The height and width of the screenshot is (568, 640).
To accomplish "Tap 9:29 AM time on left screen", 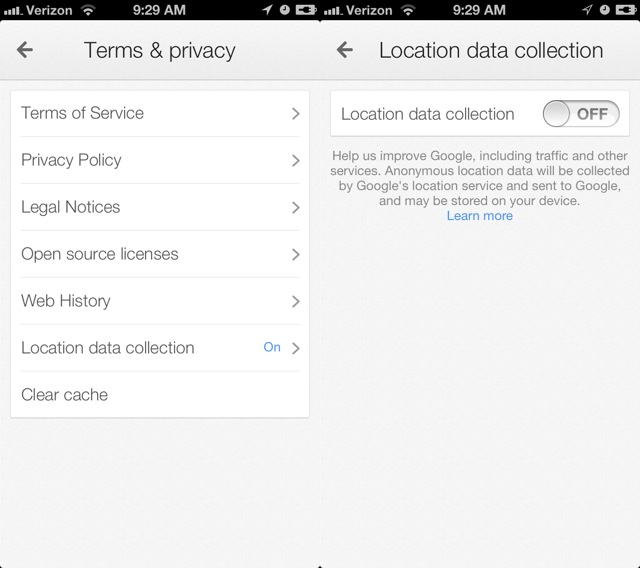I will pos(159,10).
